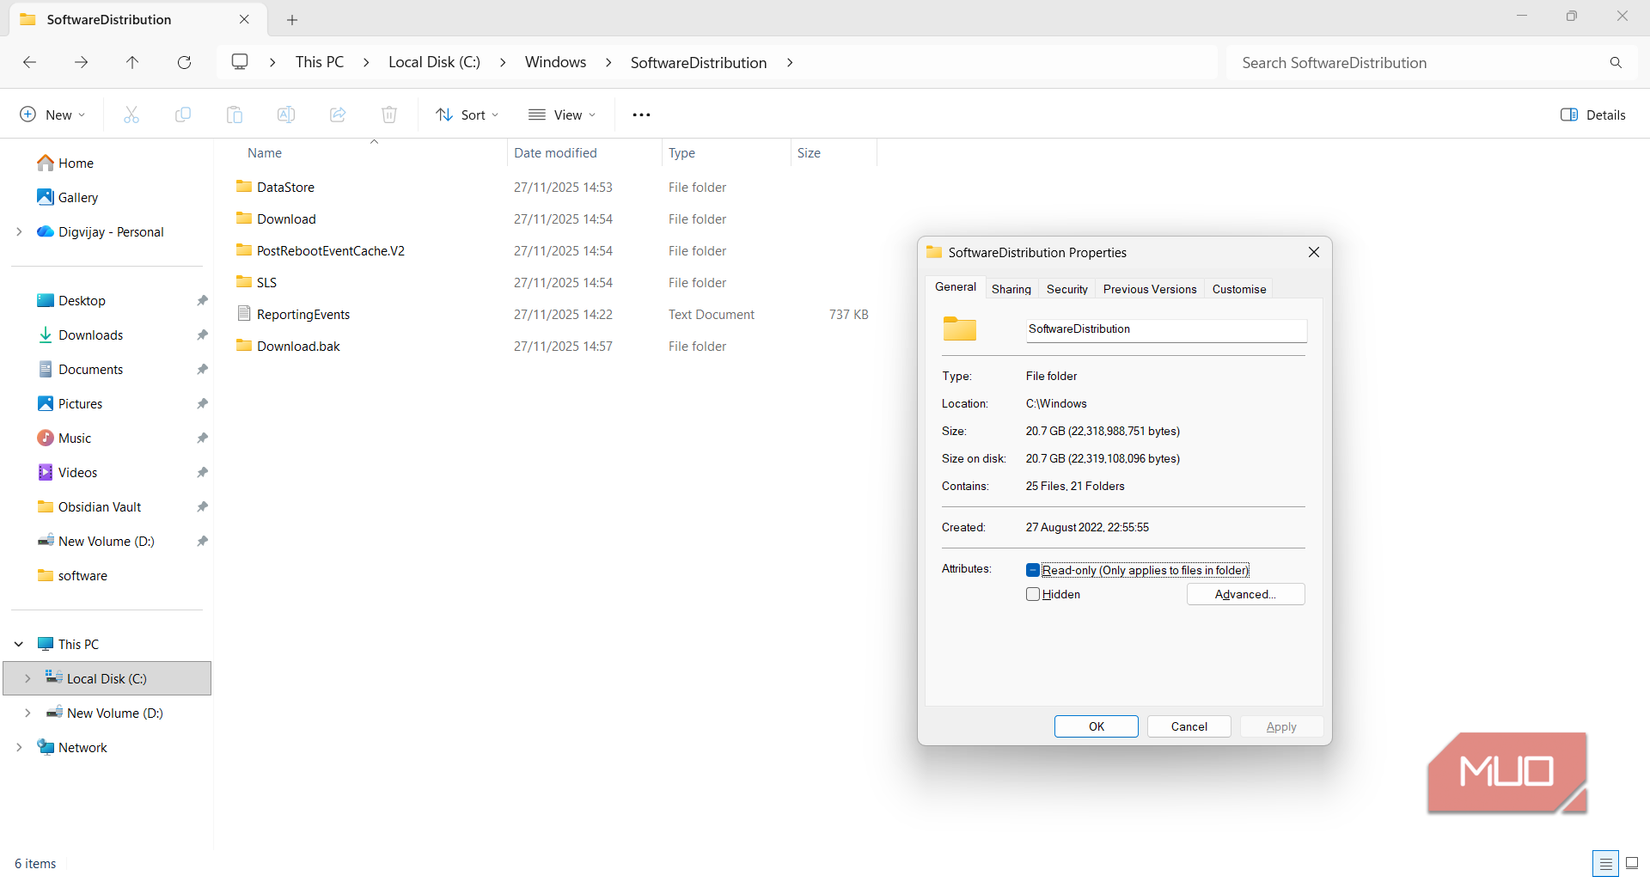Enable the Hidden attribute checkbox
This screenshot has height=877, width=1650.
(1033, 594)
